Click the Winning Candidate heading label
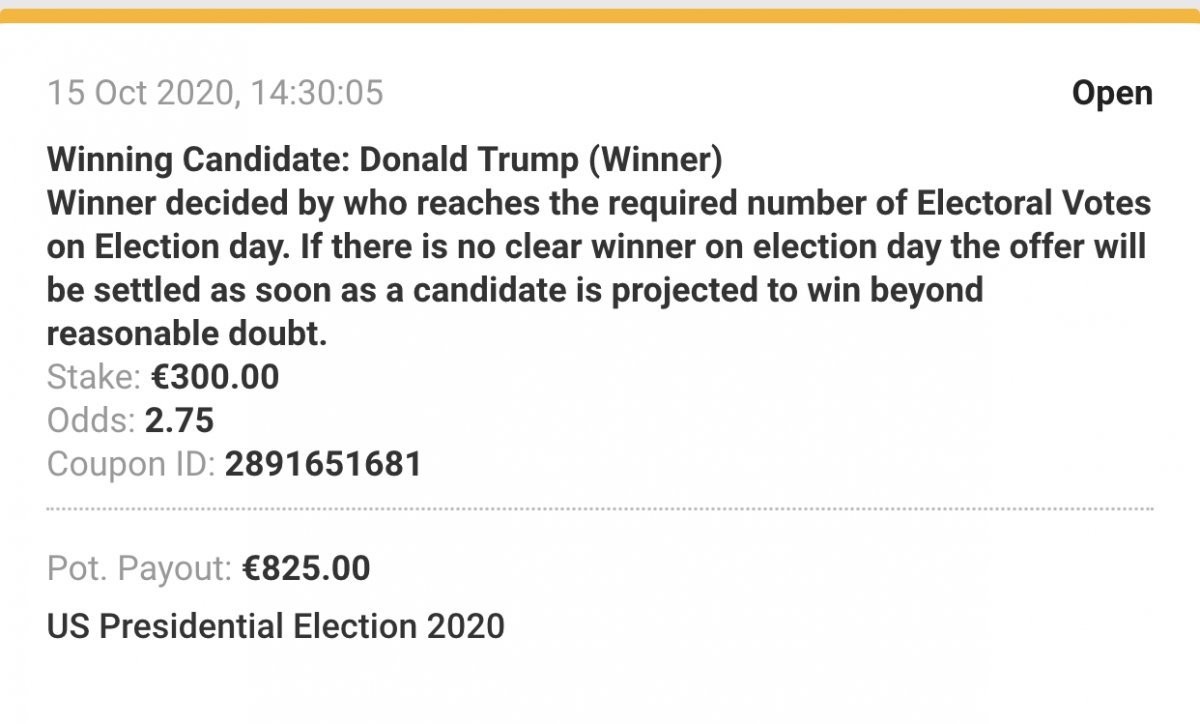This screenshot has height=724, width=1200. pyautogui.click(x=198, y=159)
